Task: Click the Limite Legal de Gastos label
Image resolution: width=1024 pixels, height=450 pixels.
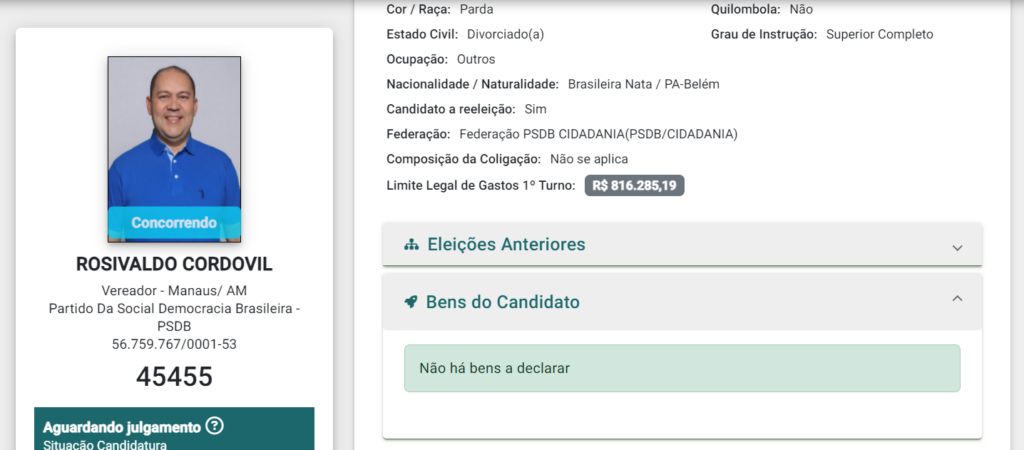Action: (x=480, y=186)
